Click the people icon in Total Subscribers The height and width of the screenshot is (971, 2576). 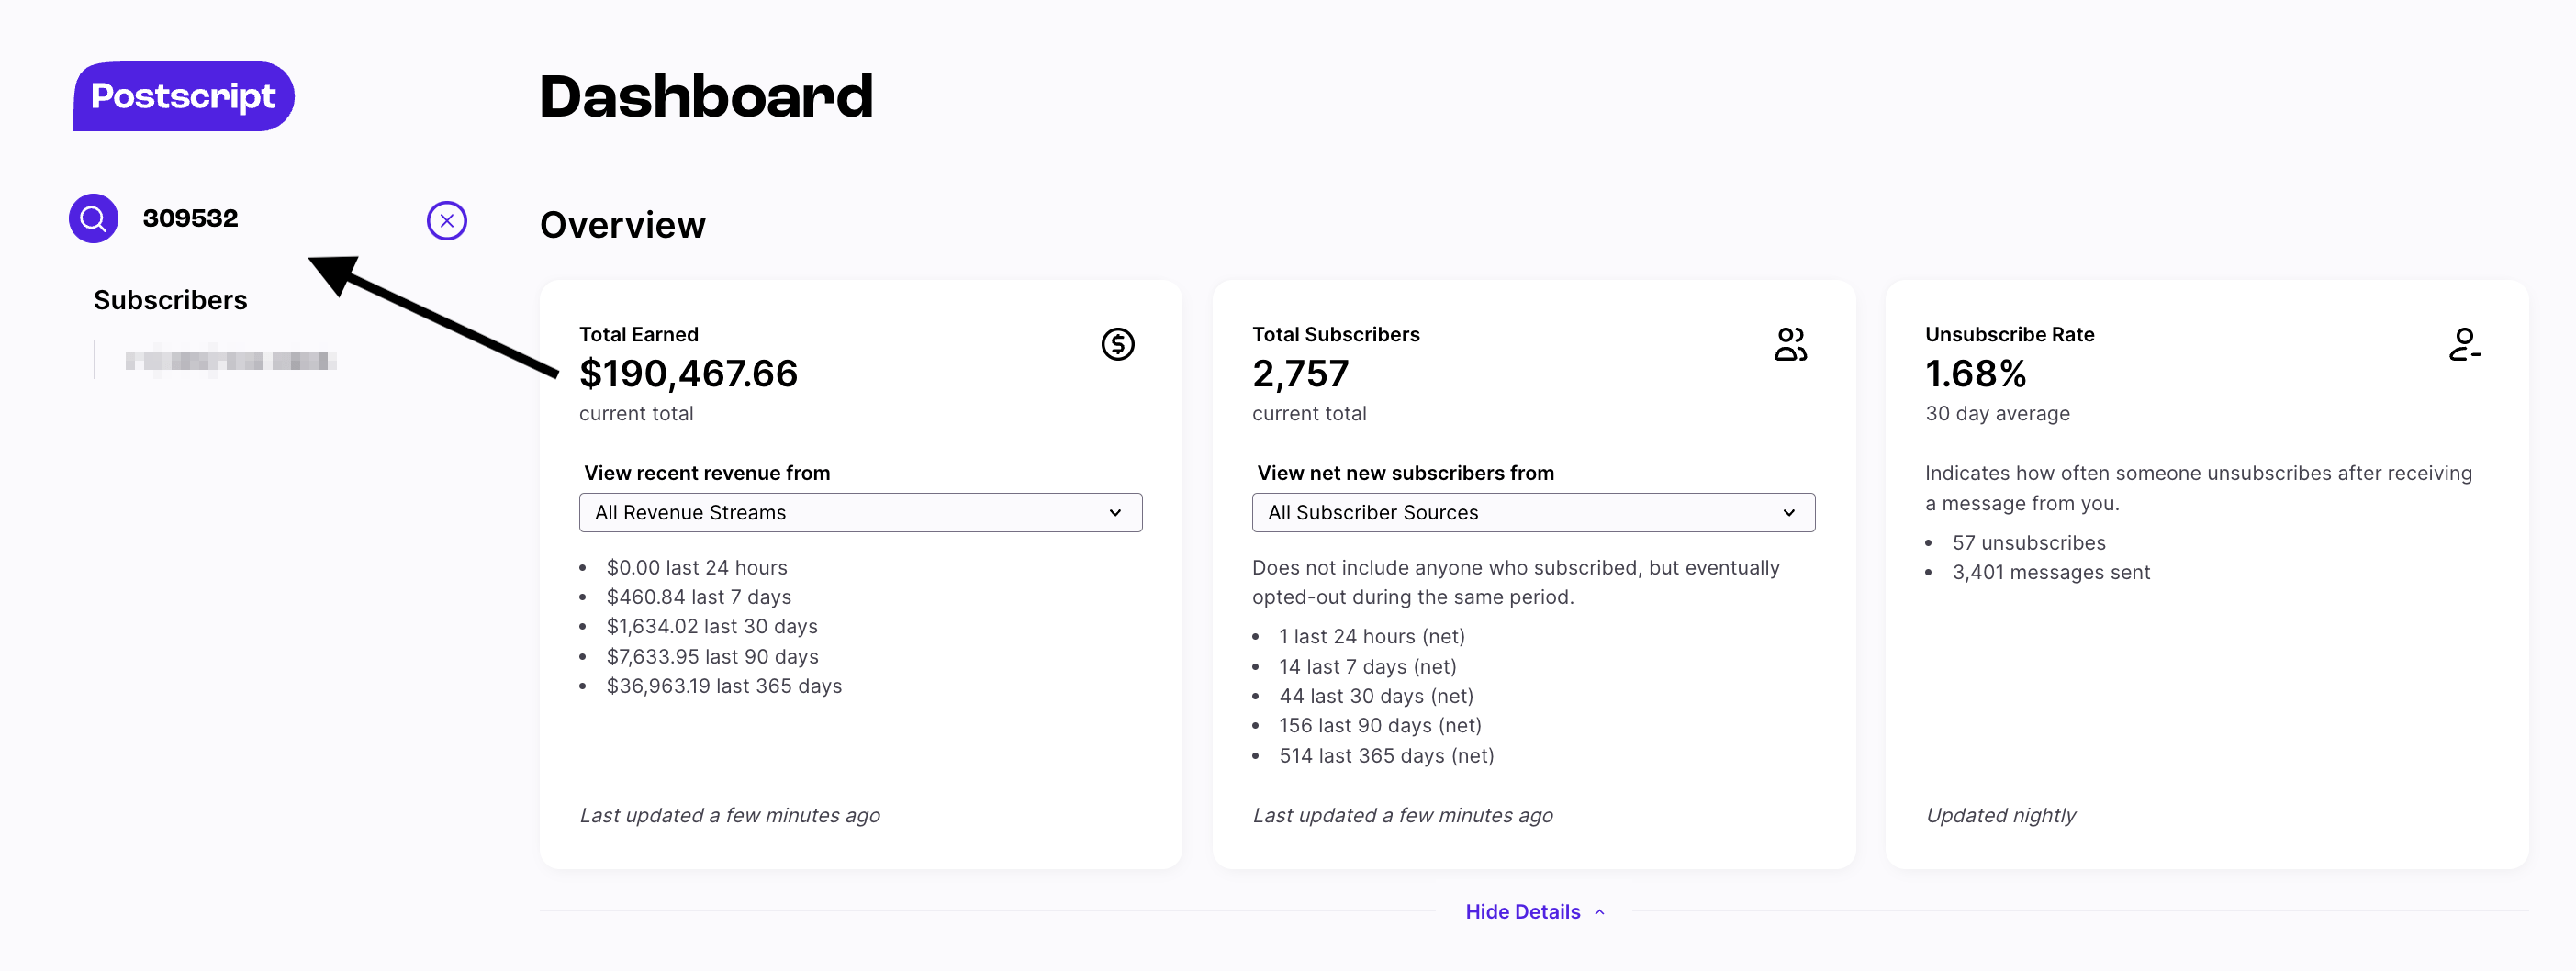tap(1790, 344)
